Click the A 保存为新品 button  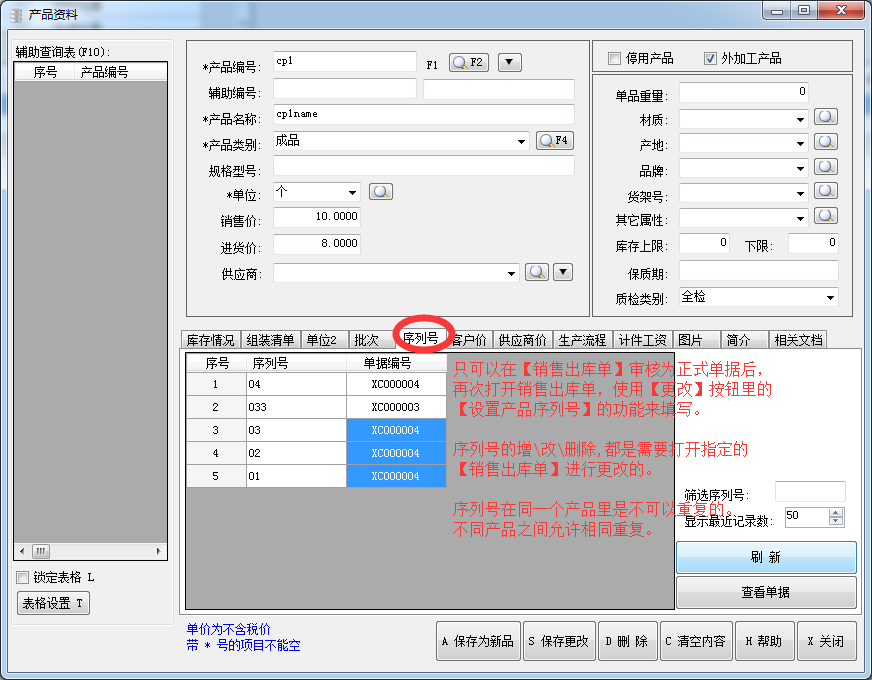coord(478,641)
